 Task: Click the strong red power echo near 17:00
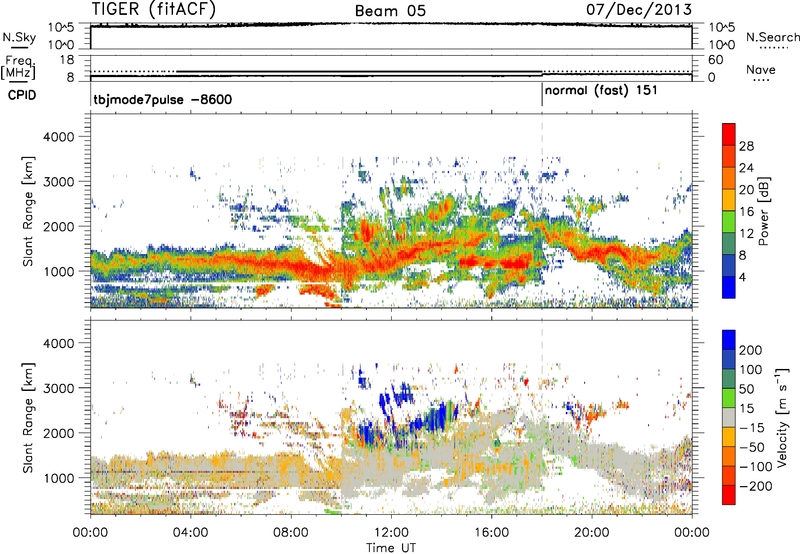point(515,263)
